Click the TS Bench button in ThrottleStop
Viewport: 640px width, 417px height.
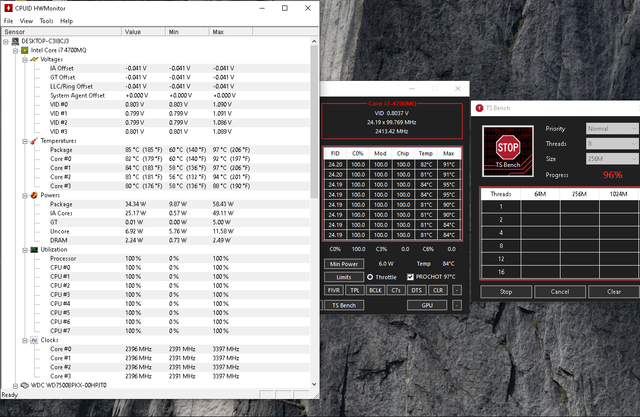click(x=344, y=305)
